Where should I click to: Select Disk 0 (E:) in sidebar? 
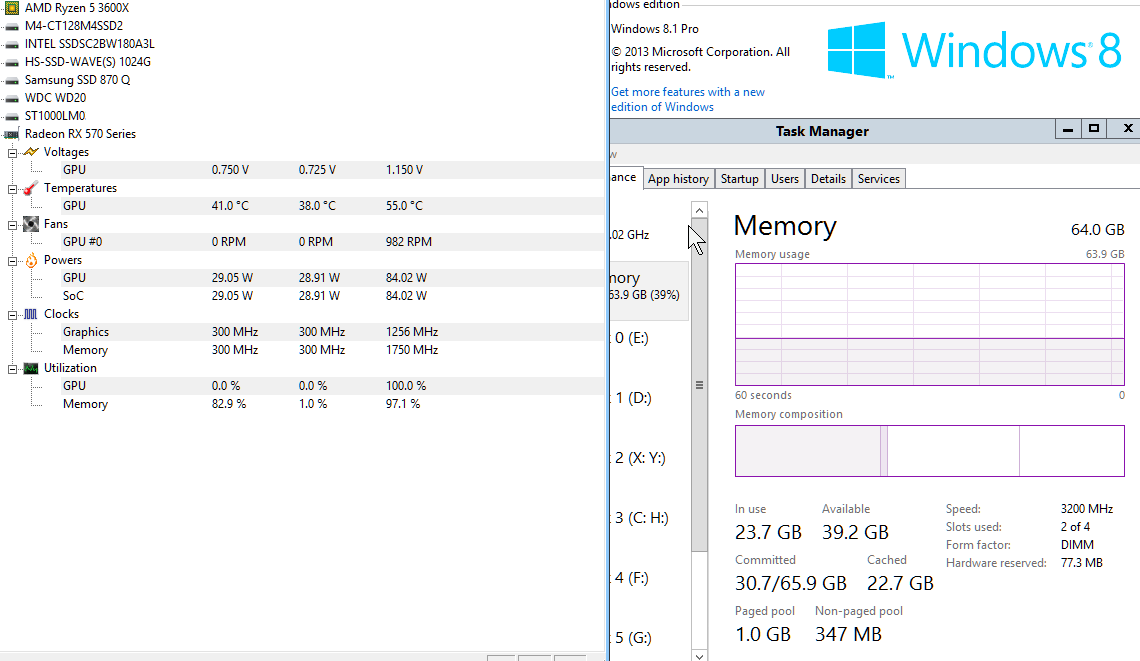point(649,338)
